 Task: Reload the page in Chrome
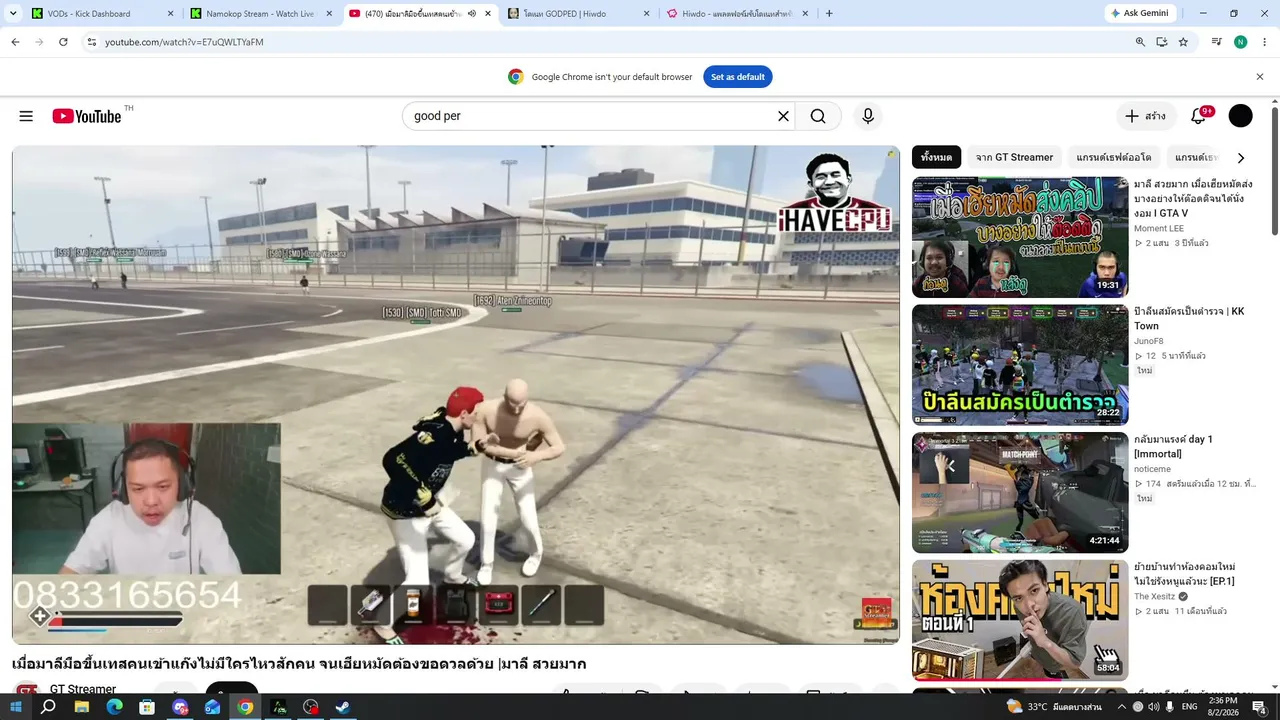pos(63,42)
